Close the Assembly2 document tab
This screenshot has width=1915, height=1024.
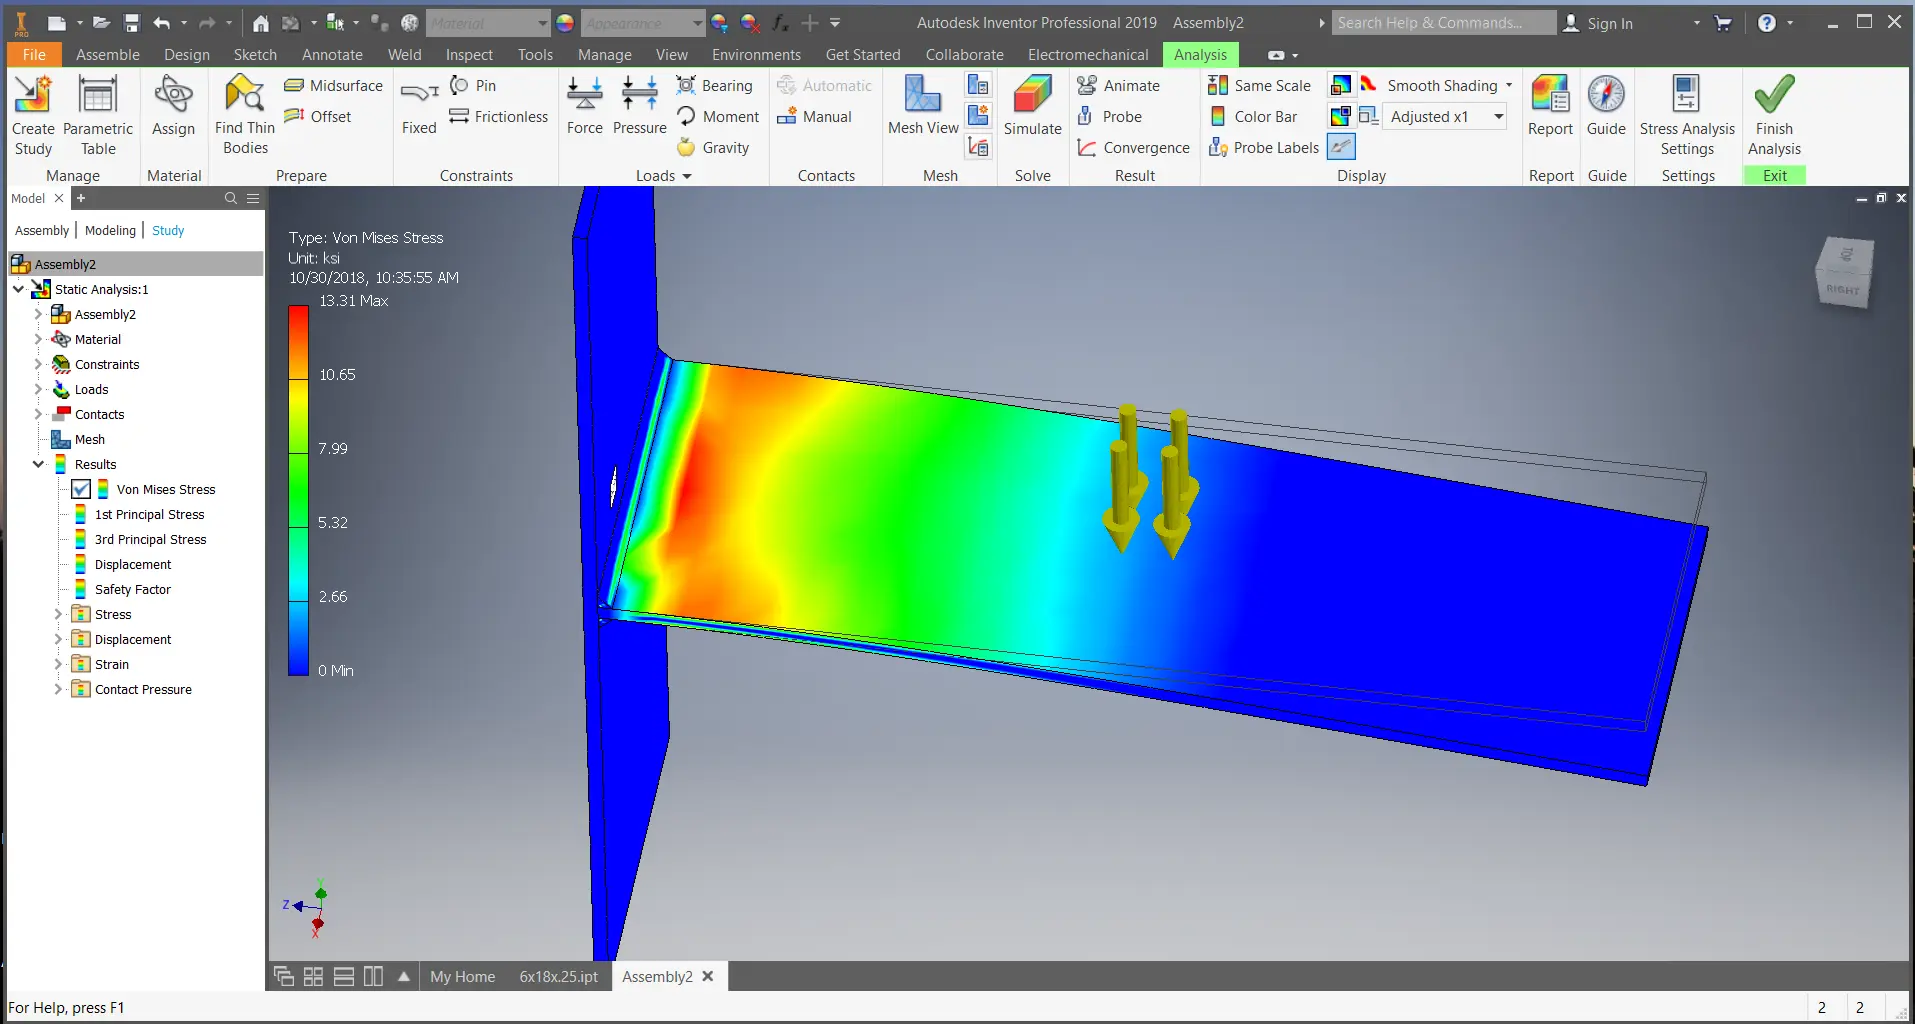coord(708,976)
